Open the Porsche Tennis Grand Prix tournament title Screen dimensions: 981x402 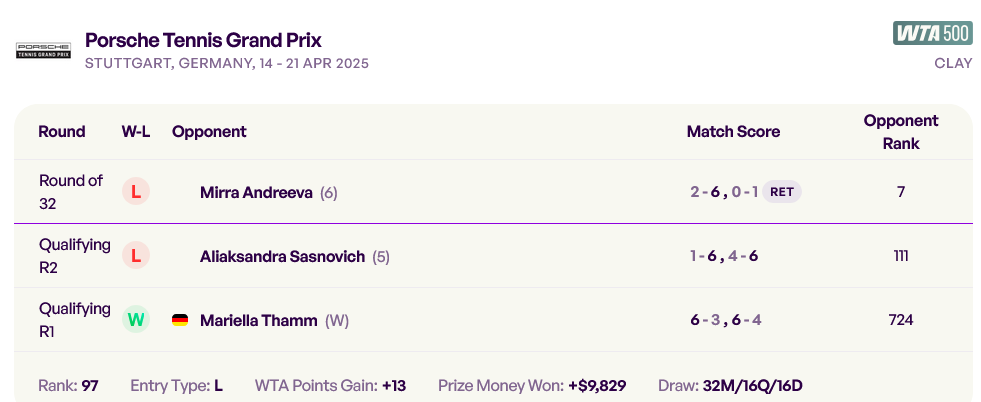[203, 40]
